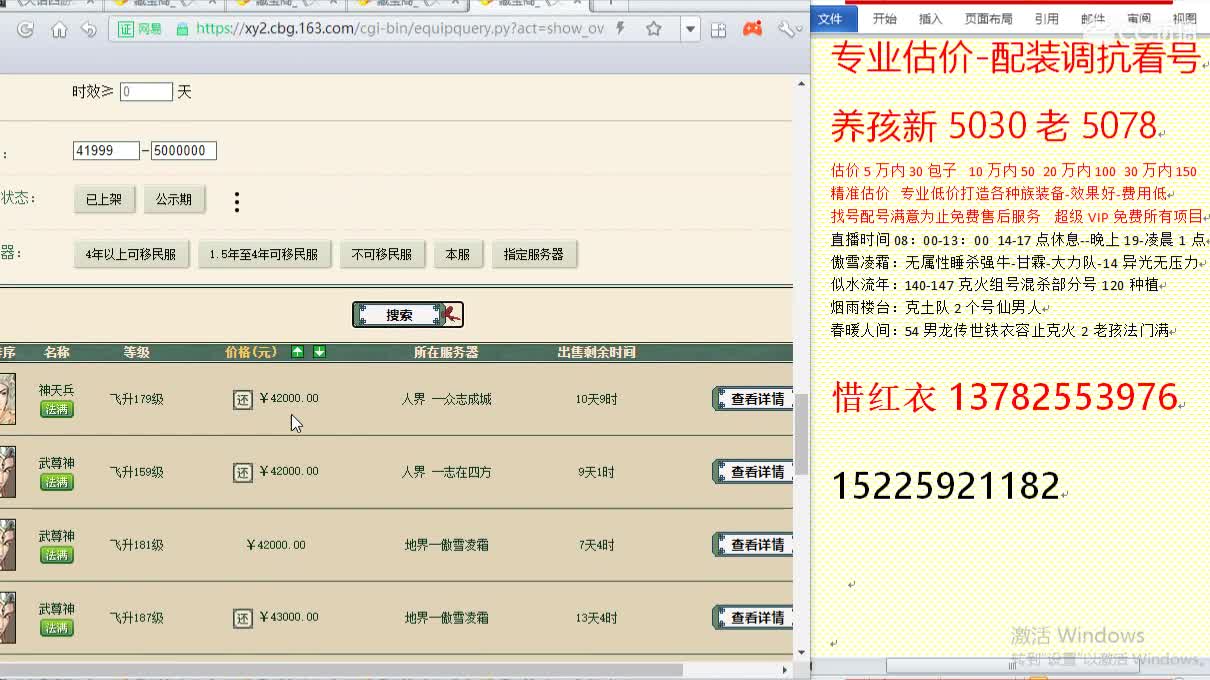The height and width of the screenshot is (680, 1210).
Task: Click the ¥43000.00 price cell
Action: click(x=288, y=618)
